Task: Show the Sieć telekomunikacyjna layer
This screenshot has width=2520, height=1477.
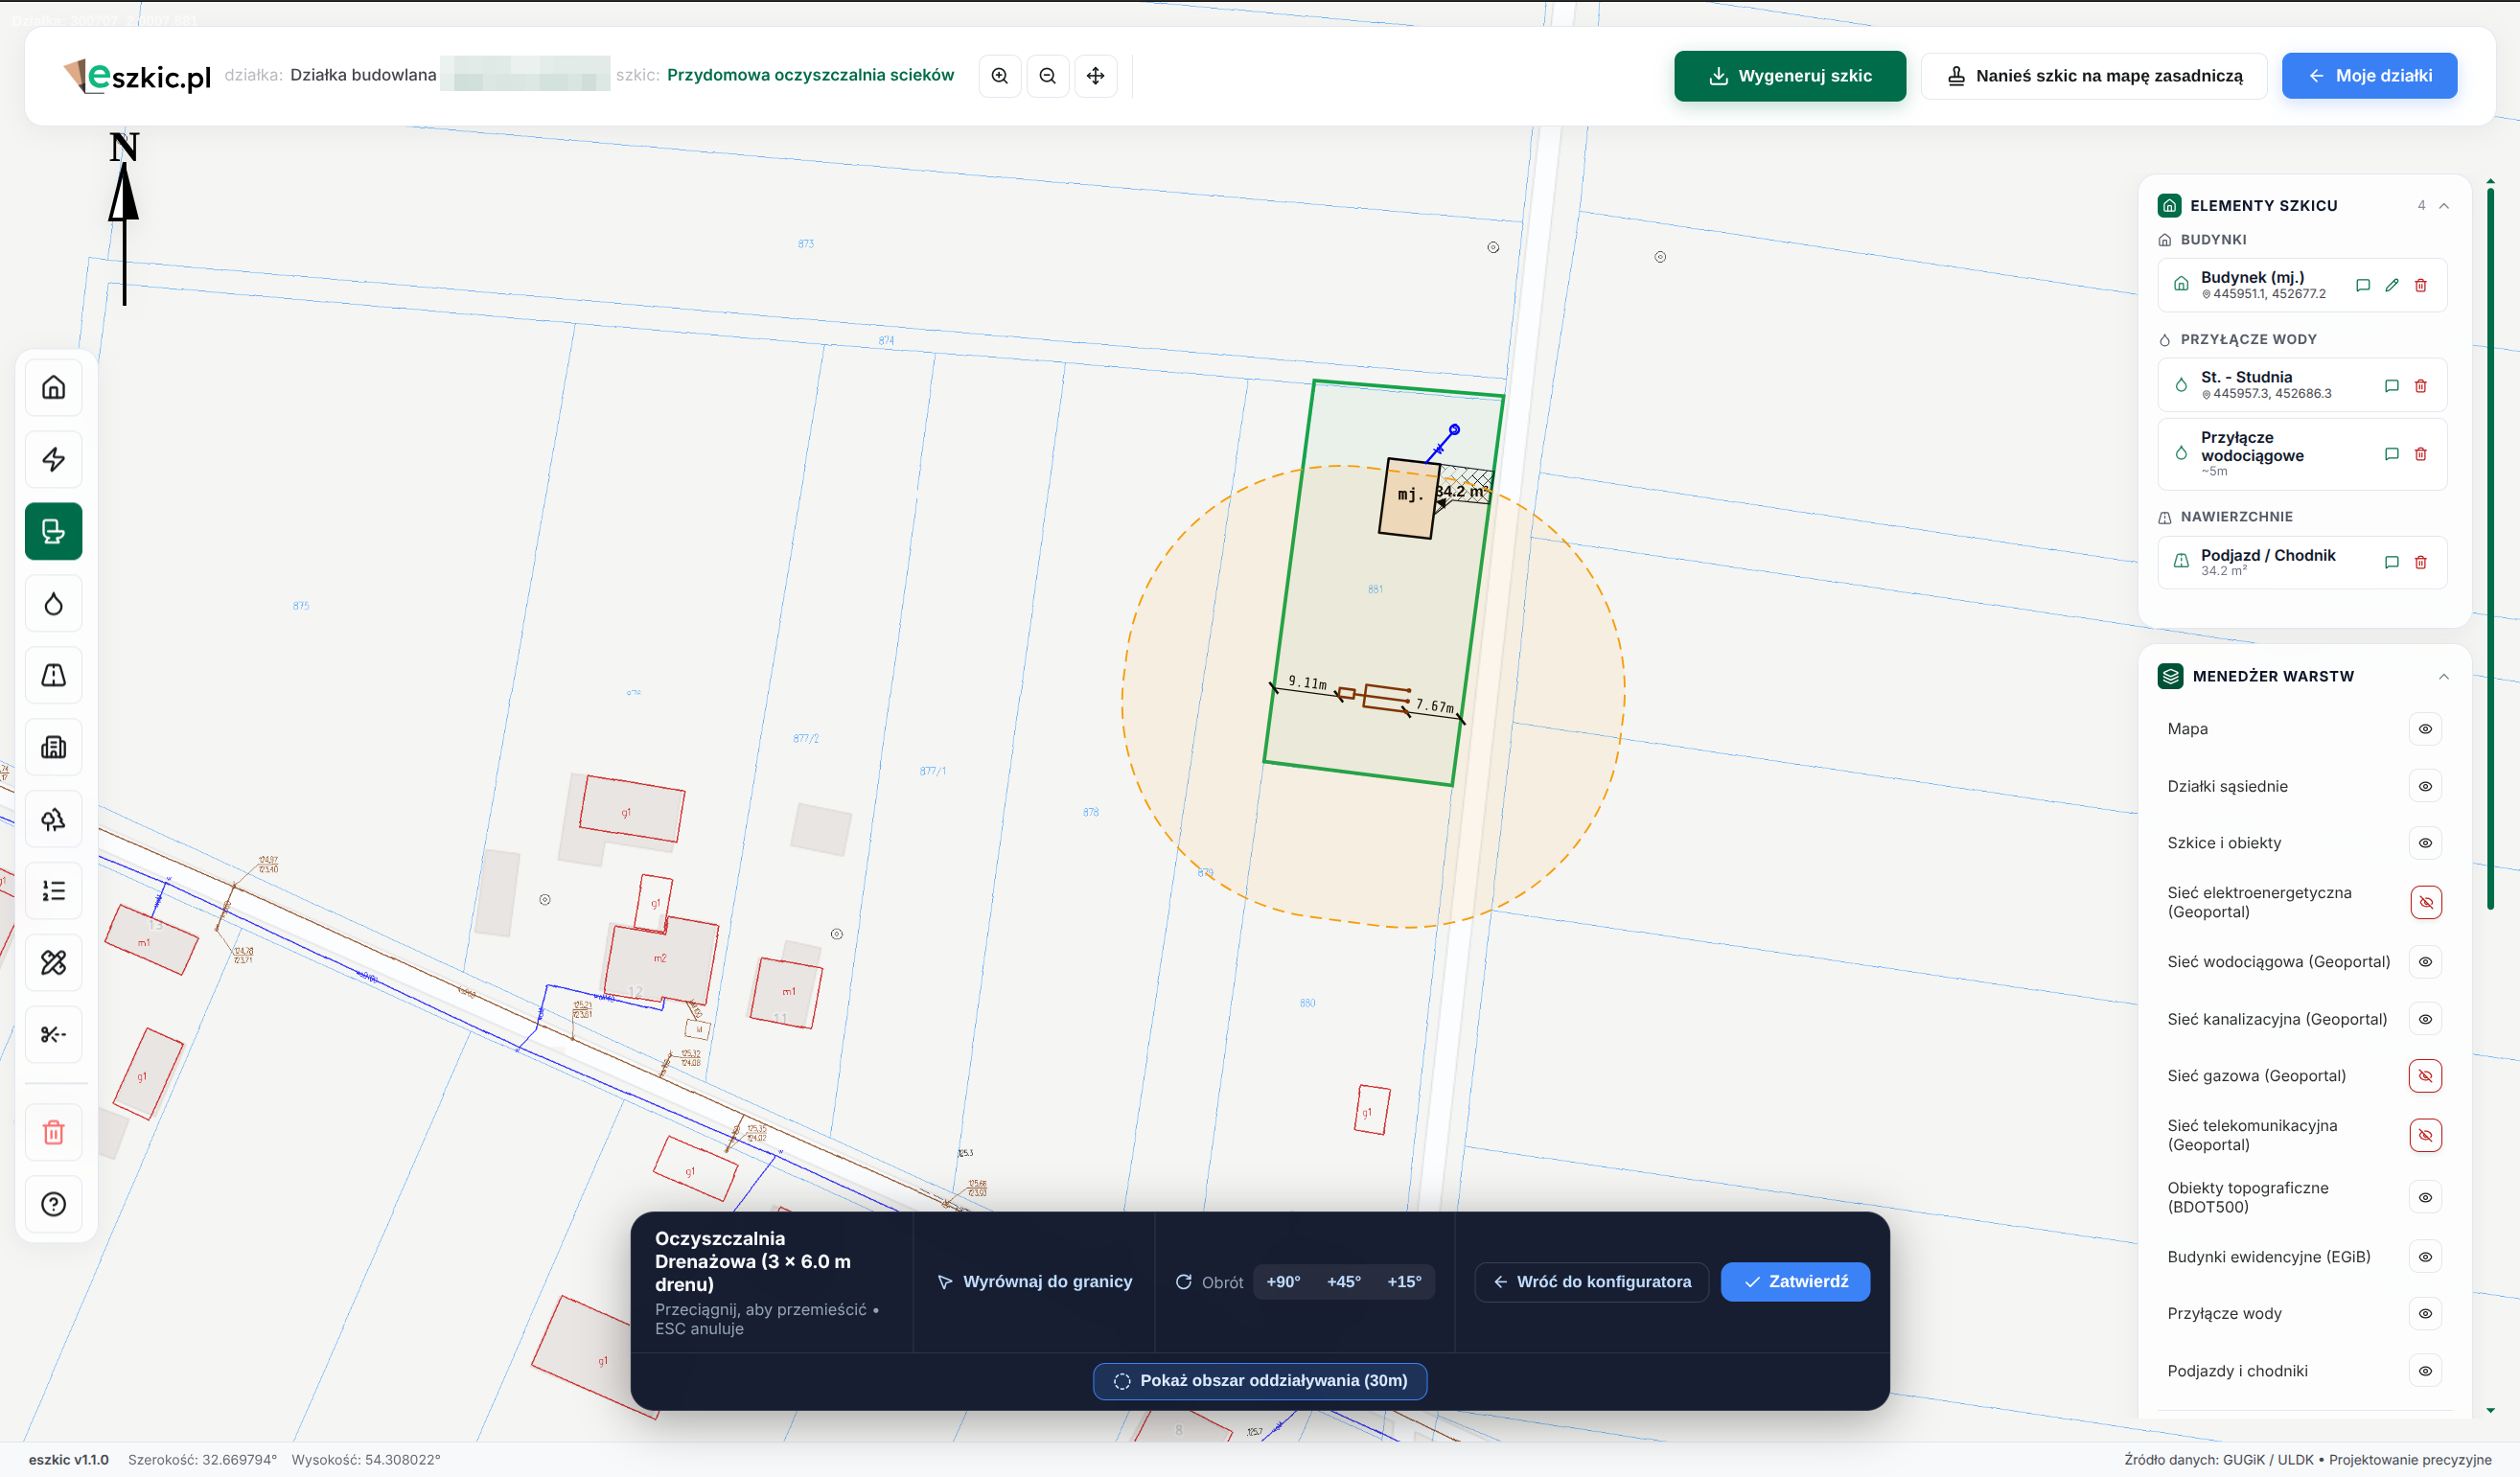Action: (x=2425, y=1136)
